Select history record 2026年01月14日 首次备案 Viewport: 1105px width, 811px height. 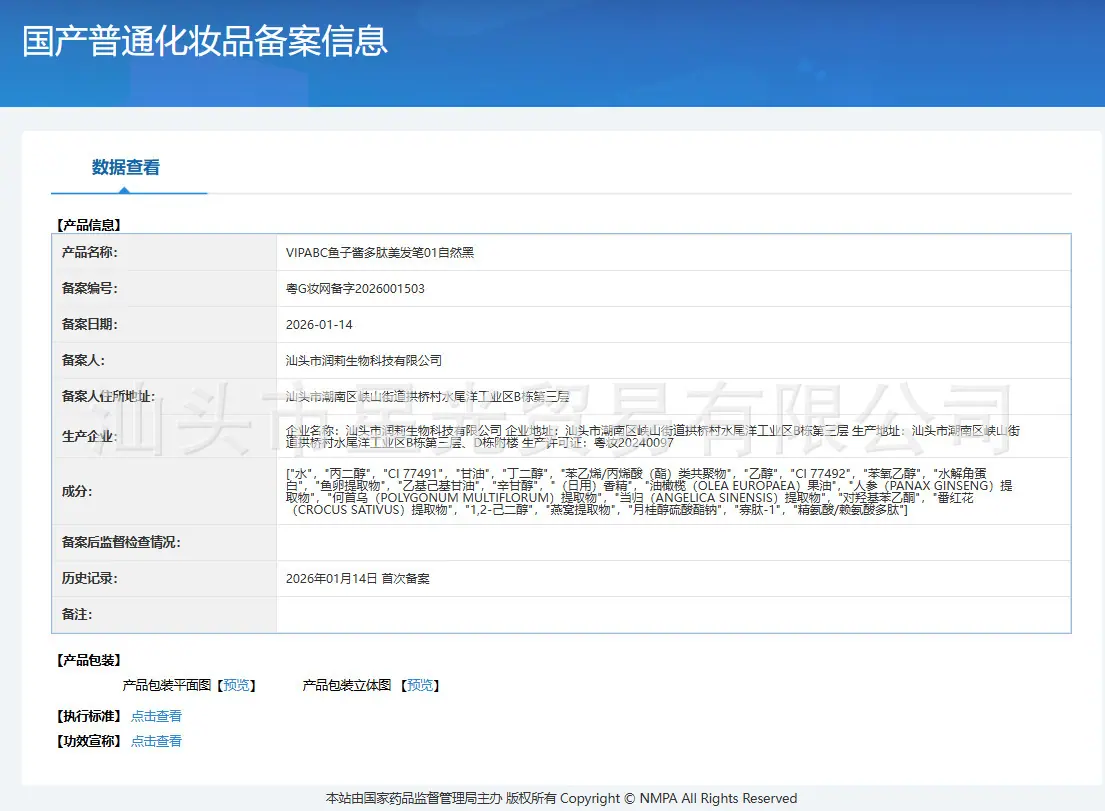[x=357, y=578]
